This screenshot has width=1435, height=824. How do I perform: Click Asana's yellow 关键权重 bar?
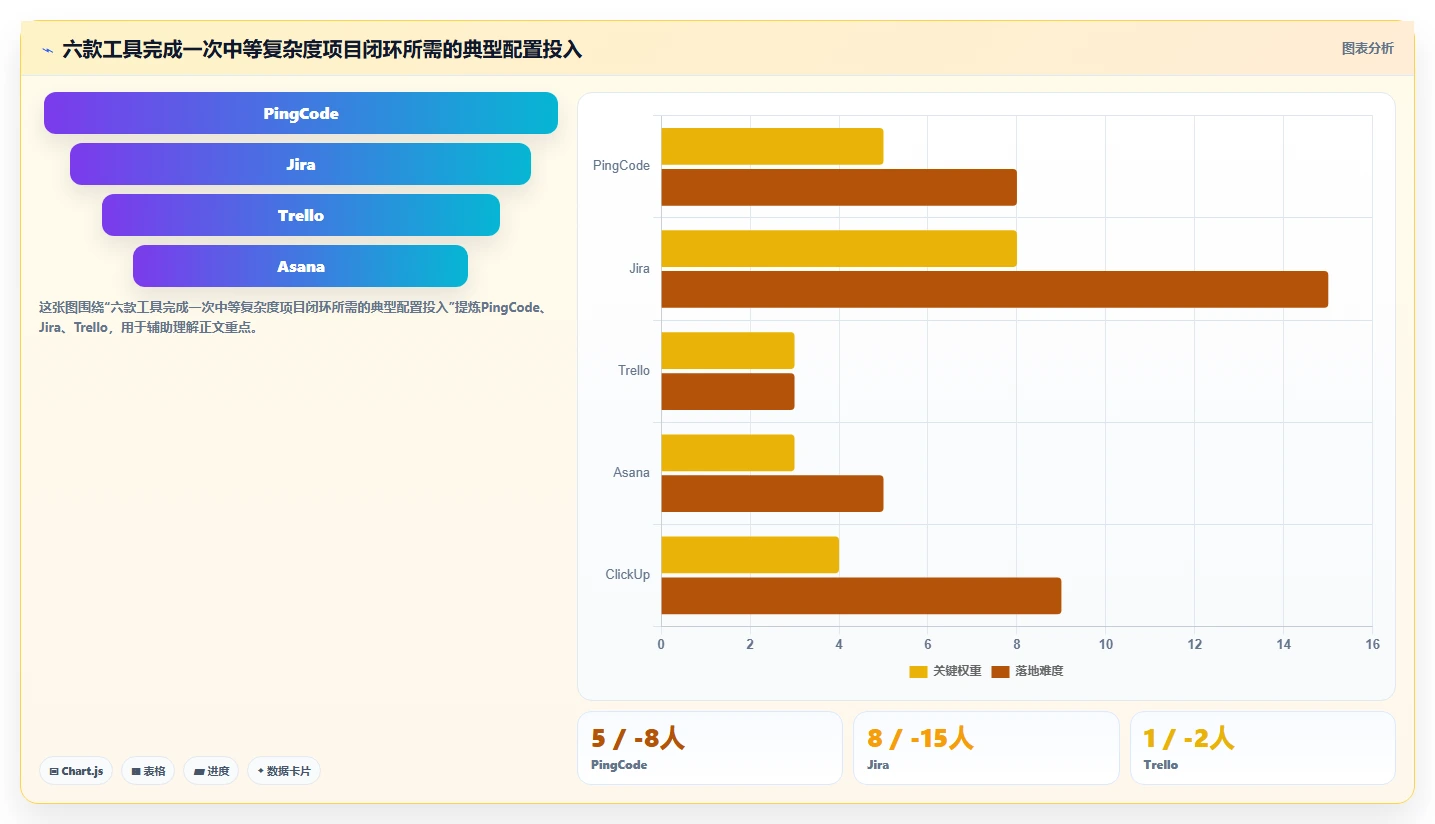[x=727, y=452]
